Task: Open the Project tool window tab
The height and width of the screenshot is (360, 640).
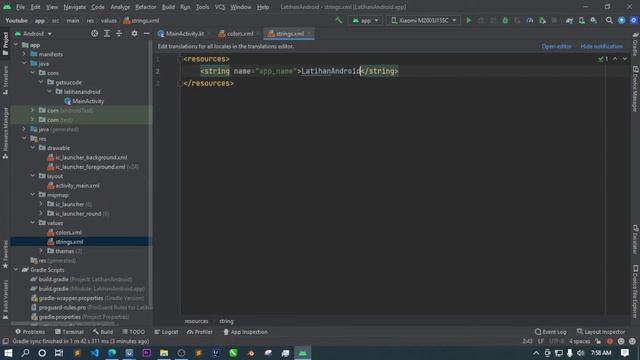Action: (5, 43)
